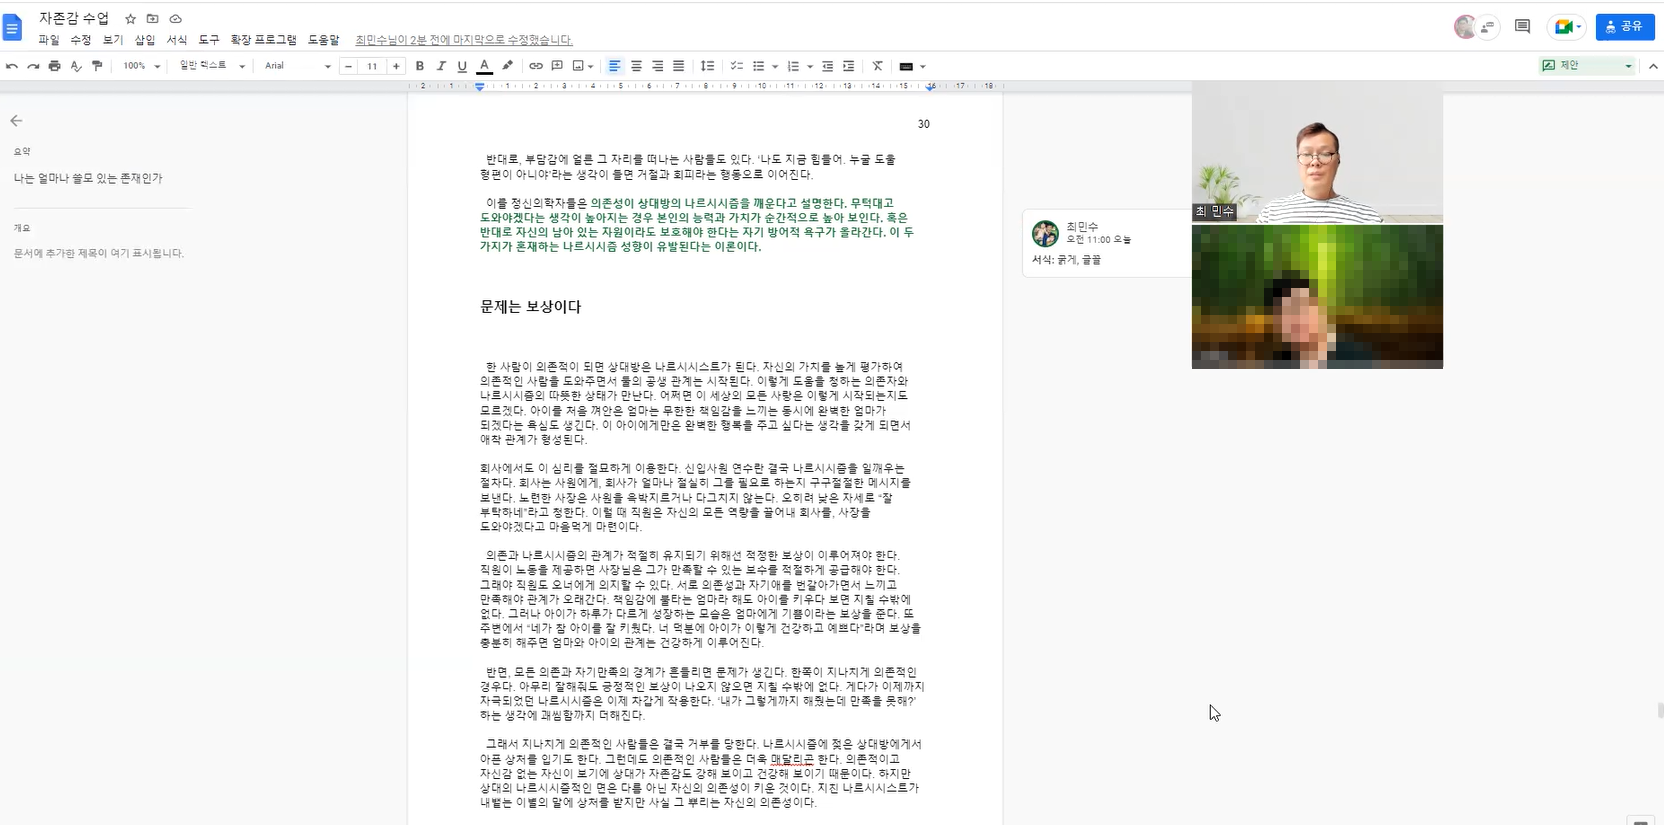Screen dimensions: 1664x825
Task: Click the font size field showing 11
Action: pyautogui.click(x=372, y=66)
